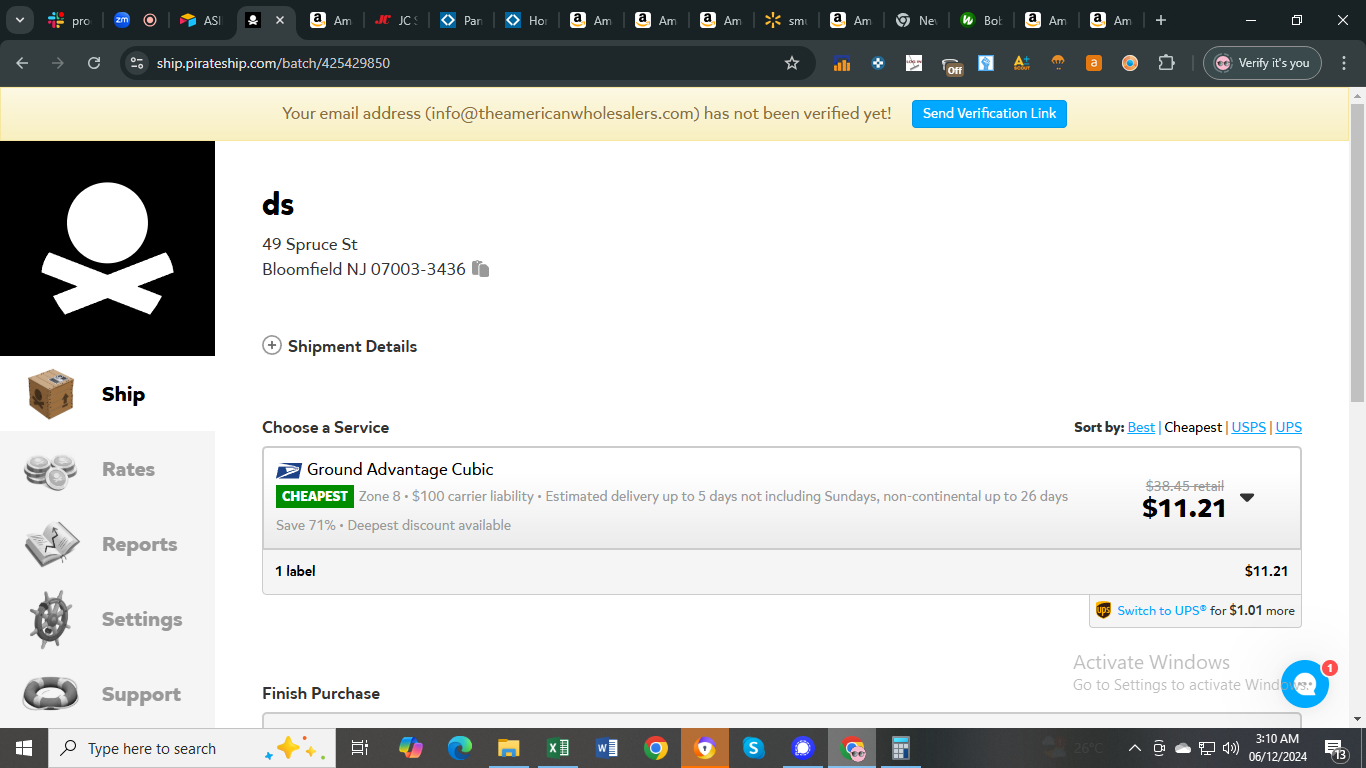The height and width of the screenshot is (768, 1366).
Task: Click the $38.45 retail price text
Action: click(x=1184, y=486)
